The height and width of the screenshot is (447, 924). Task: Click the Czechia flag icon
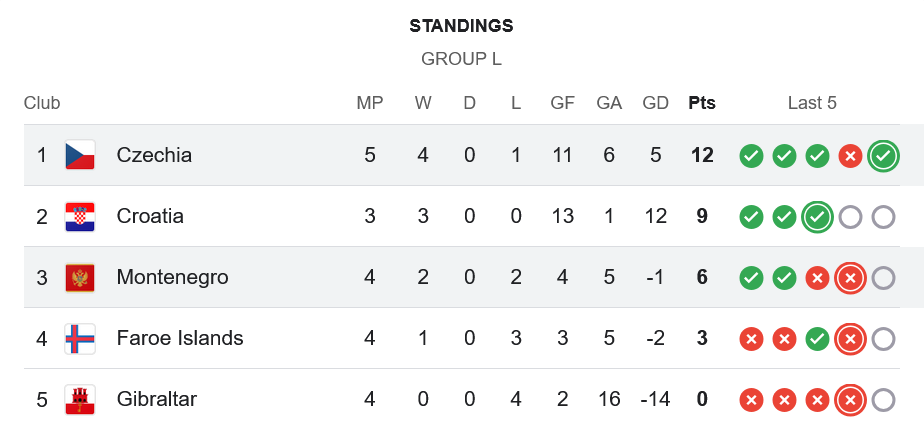point(79,155)
